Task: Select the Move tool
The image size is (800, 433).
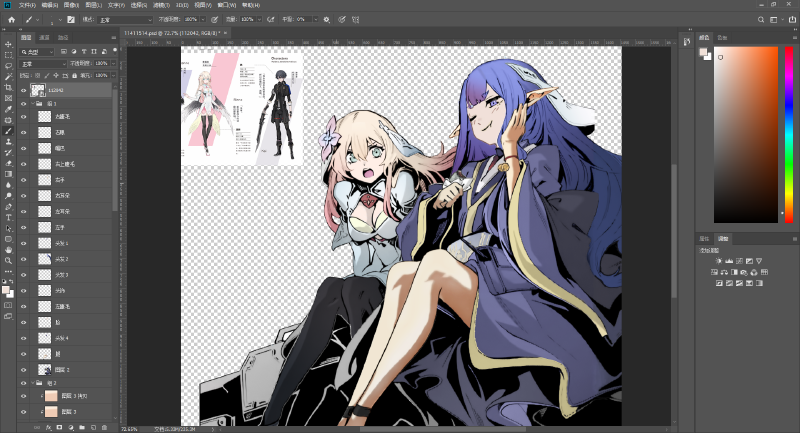Action: point(8,45)
